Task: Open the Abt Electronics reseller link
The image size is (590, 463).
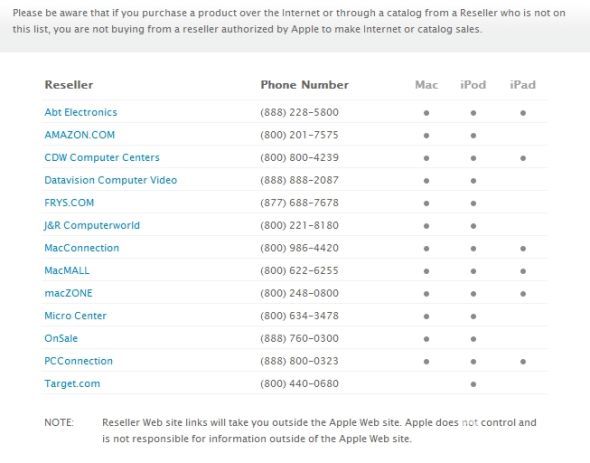Action: (x=81, y=113)
